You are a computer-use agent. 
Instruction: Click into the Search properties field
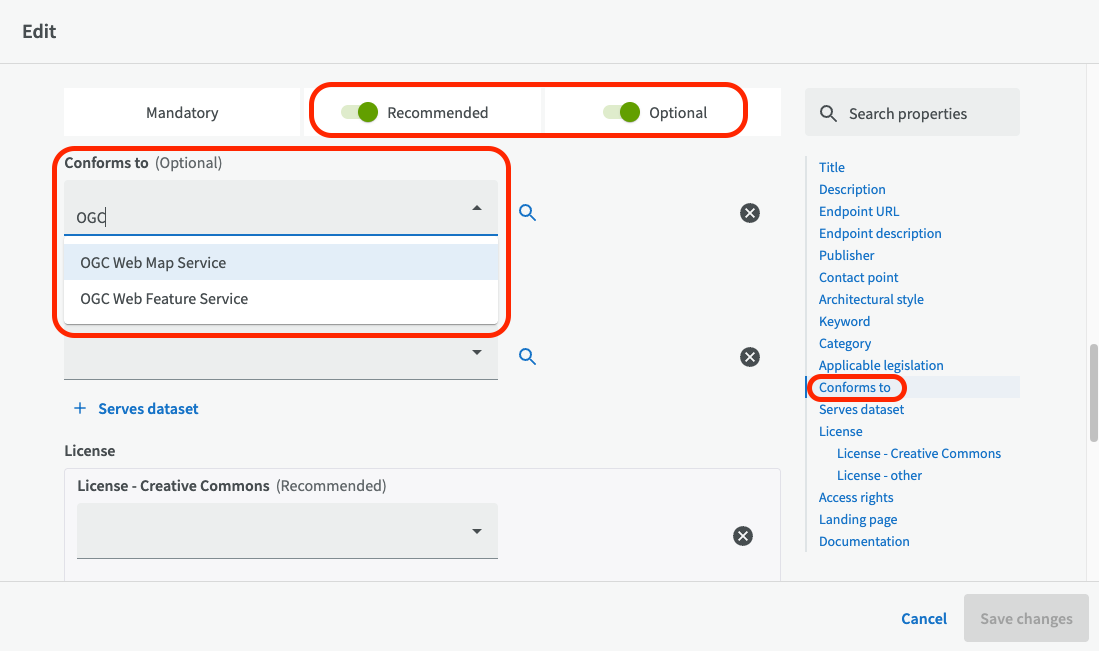[925, 113]
